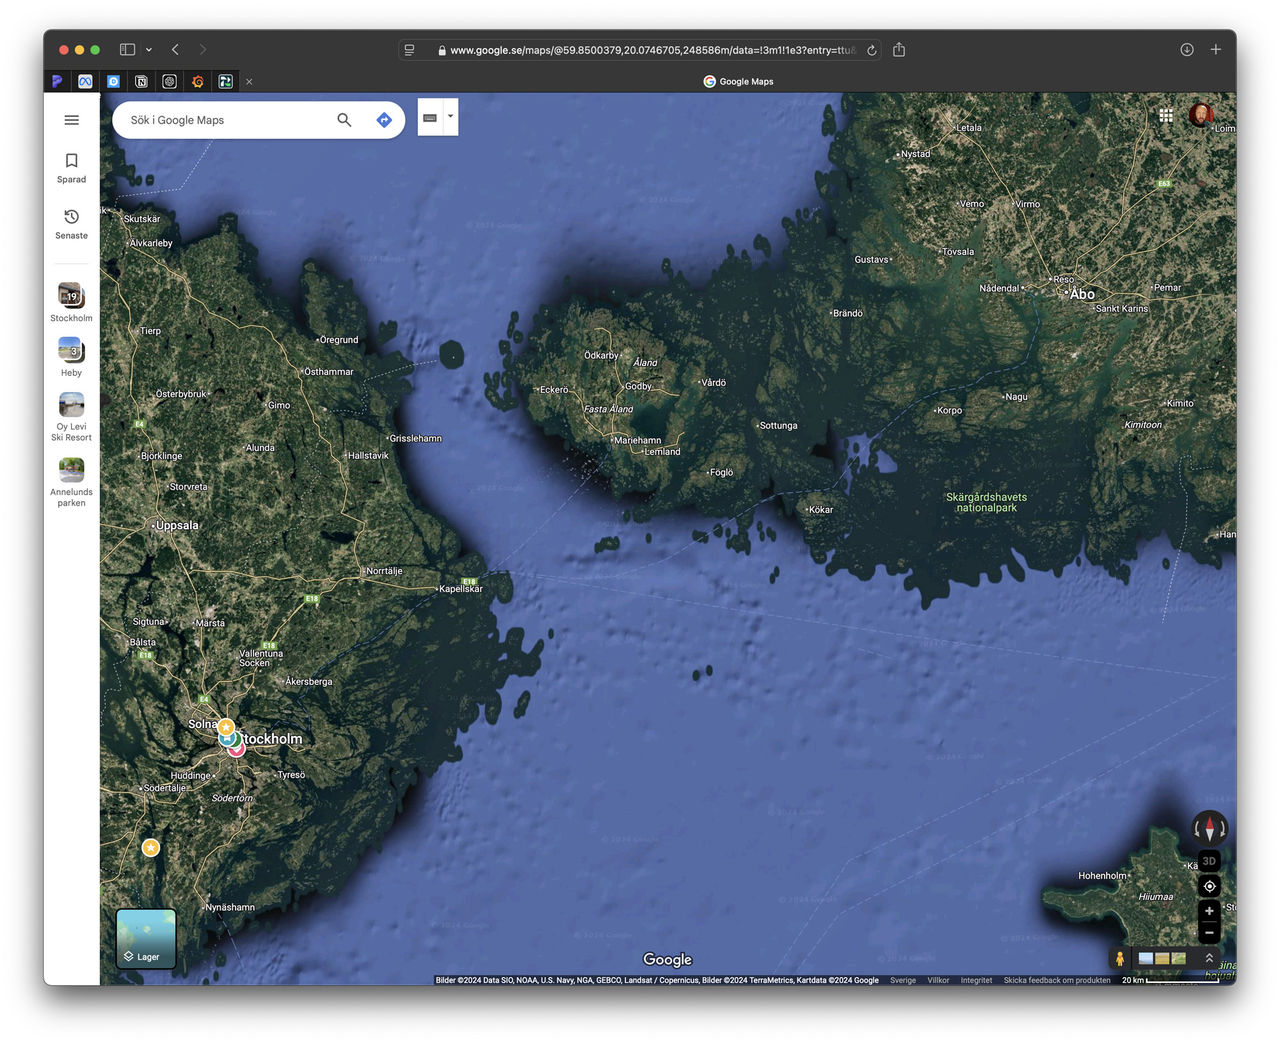1280x1043 pixels.
Task: Click the Skicka feedback om produkten link
Action: pos(1057,980)
